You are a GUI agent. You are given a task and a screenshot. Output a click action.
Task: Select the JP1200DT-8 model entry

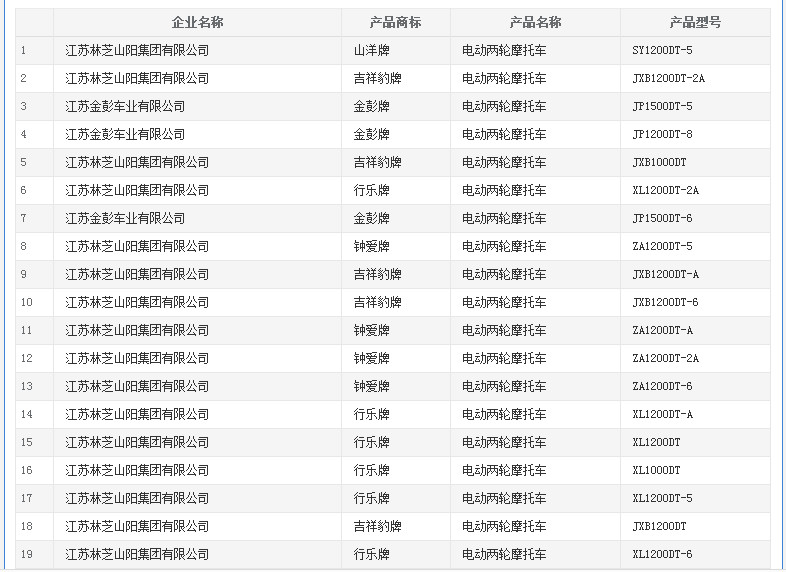click(662, 134)
